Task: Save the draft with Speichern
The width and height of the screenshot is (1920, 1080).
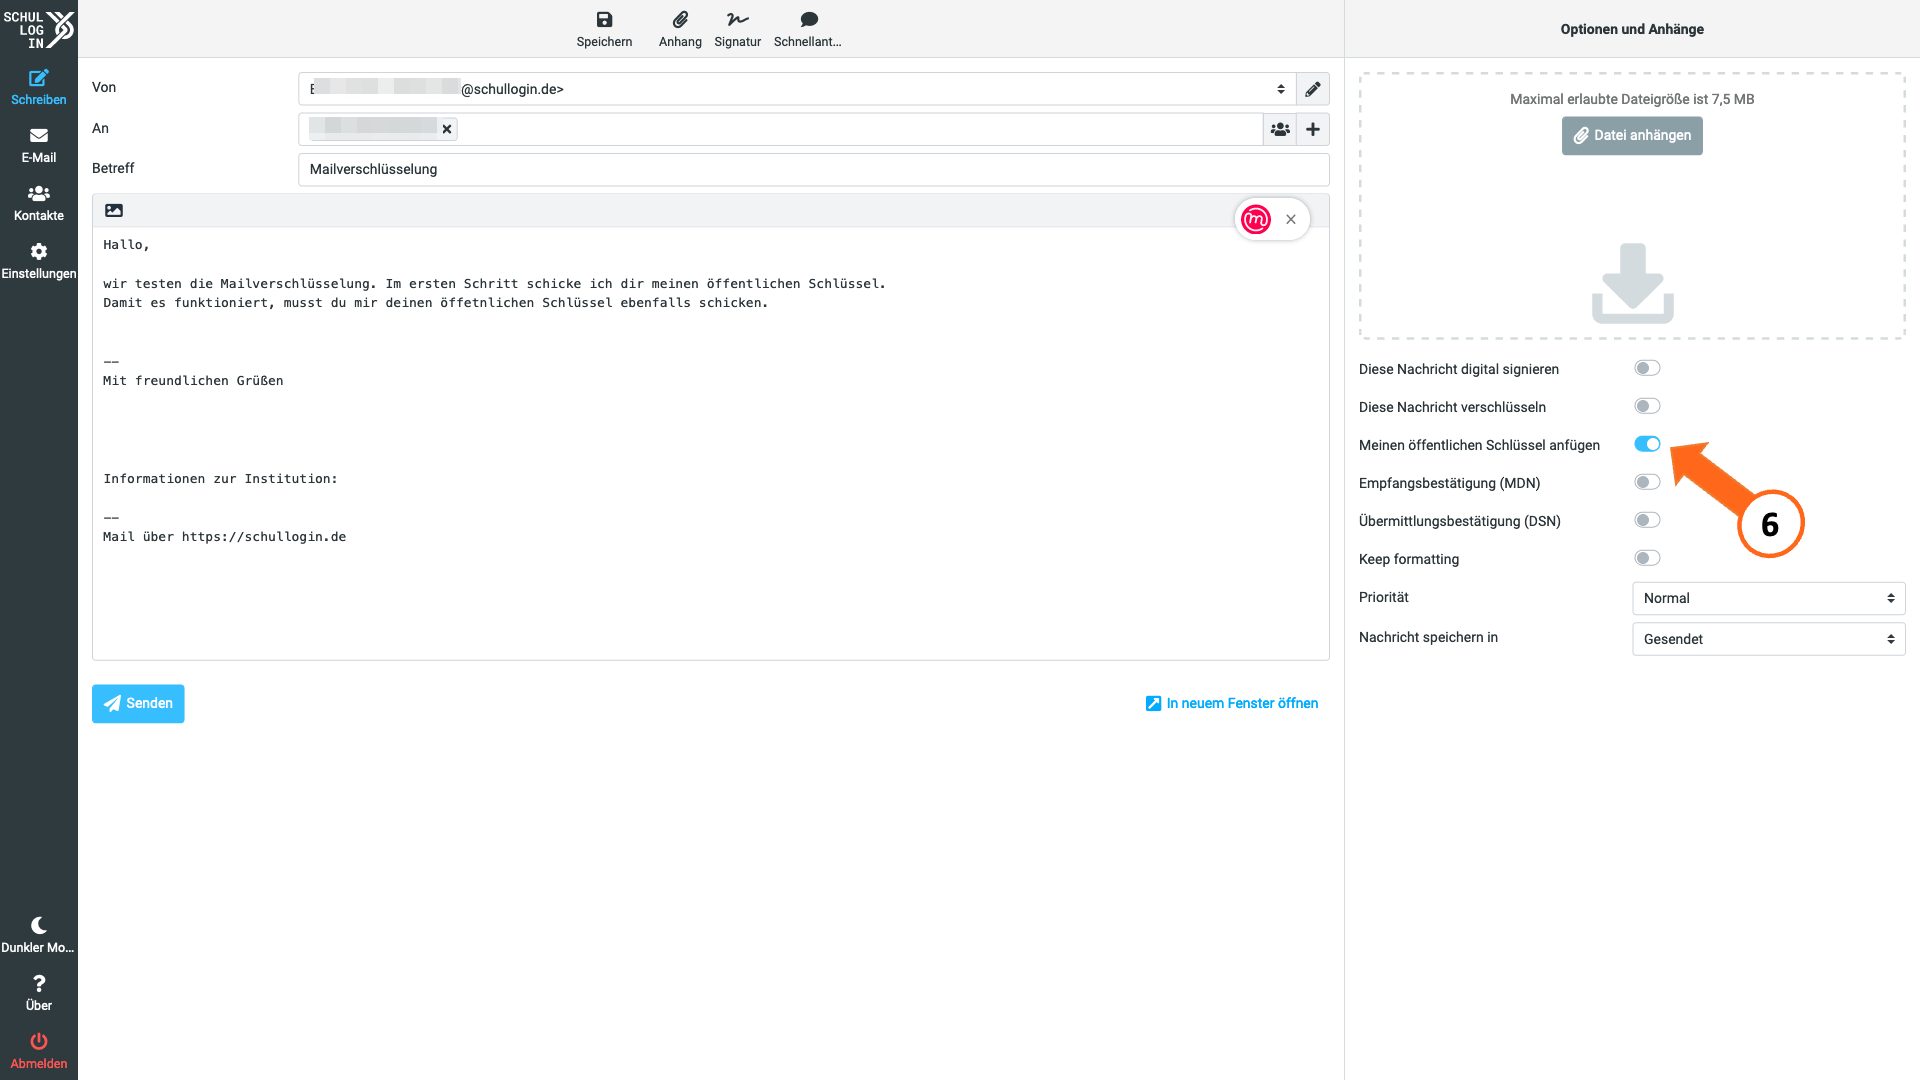Action: click(604, 29)
